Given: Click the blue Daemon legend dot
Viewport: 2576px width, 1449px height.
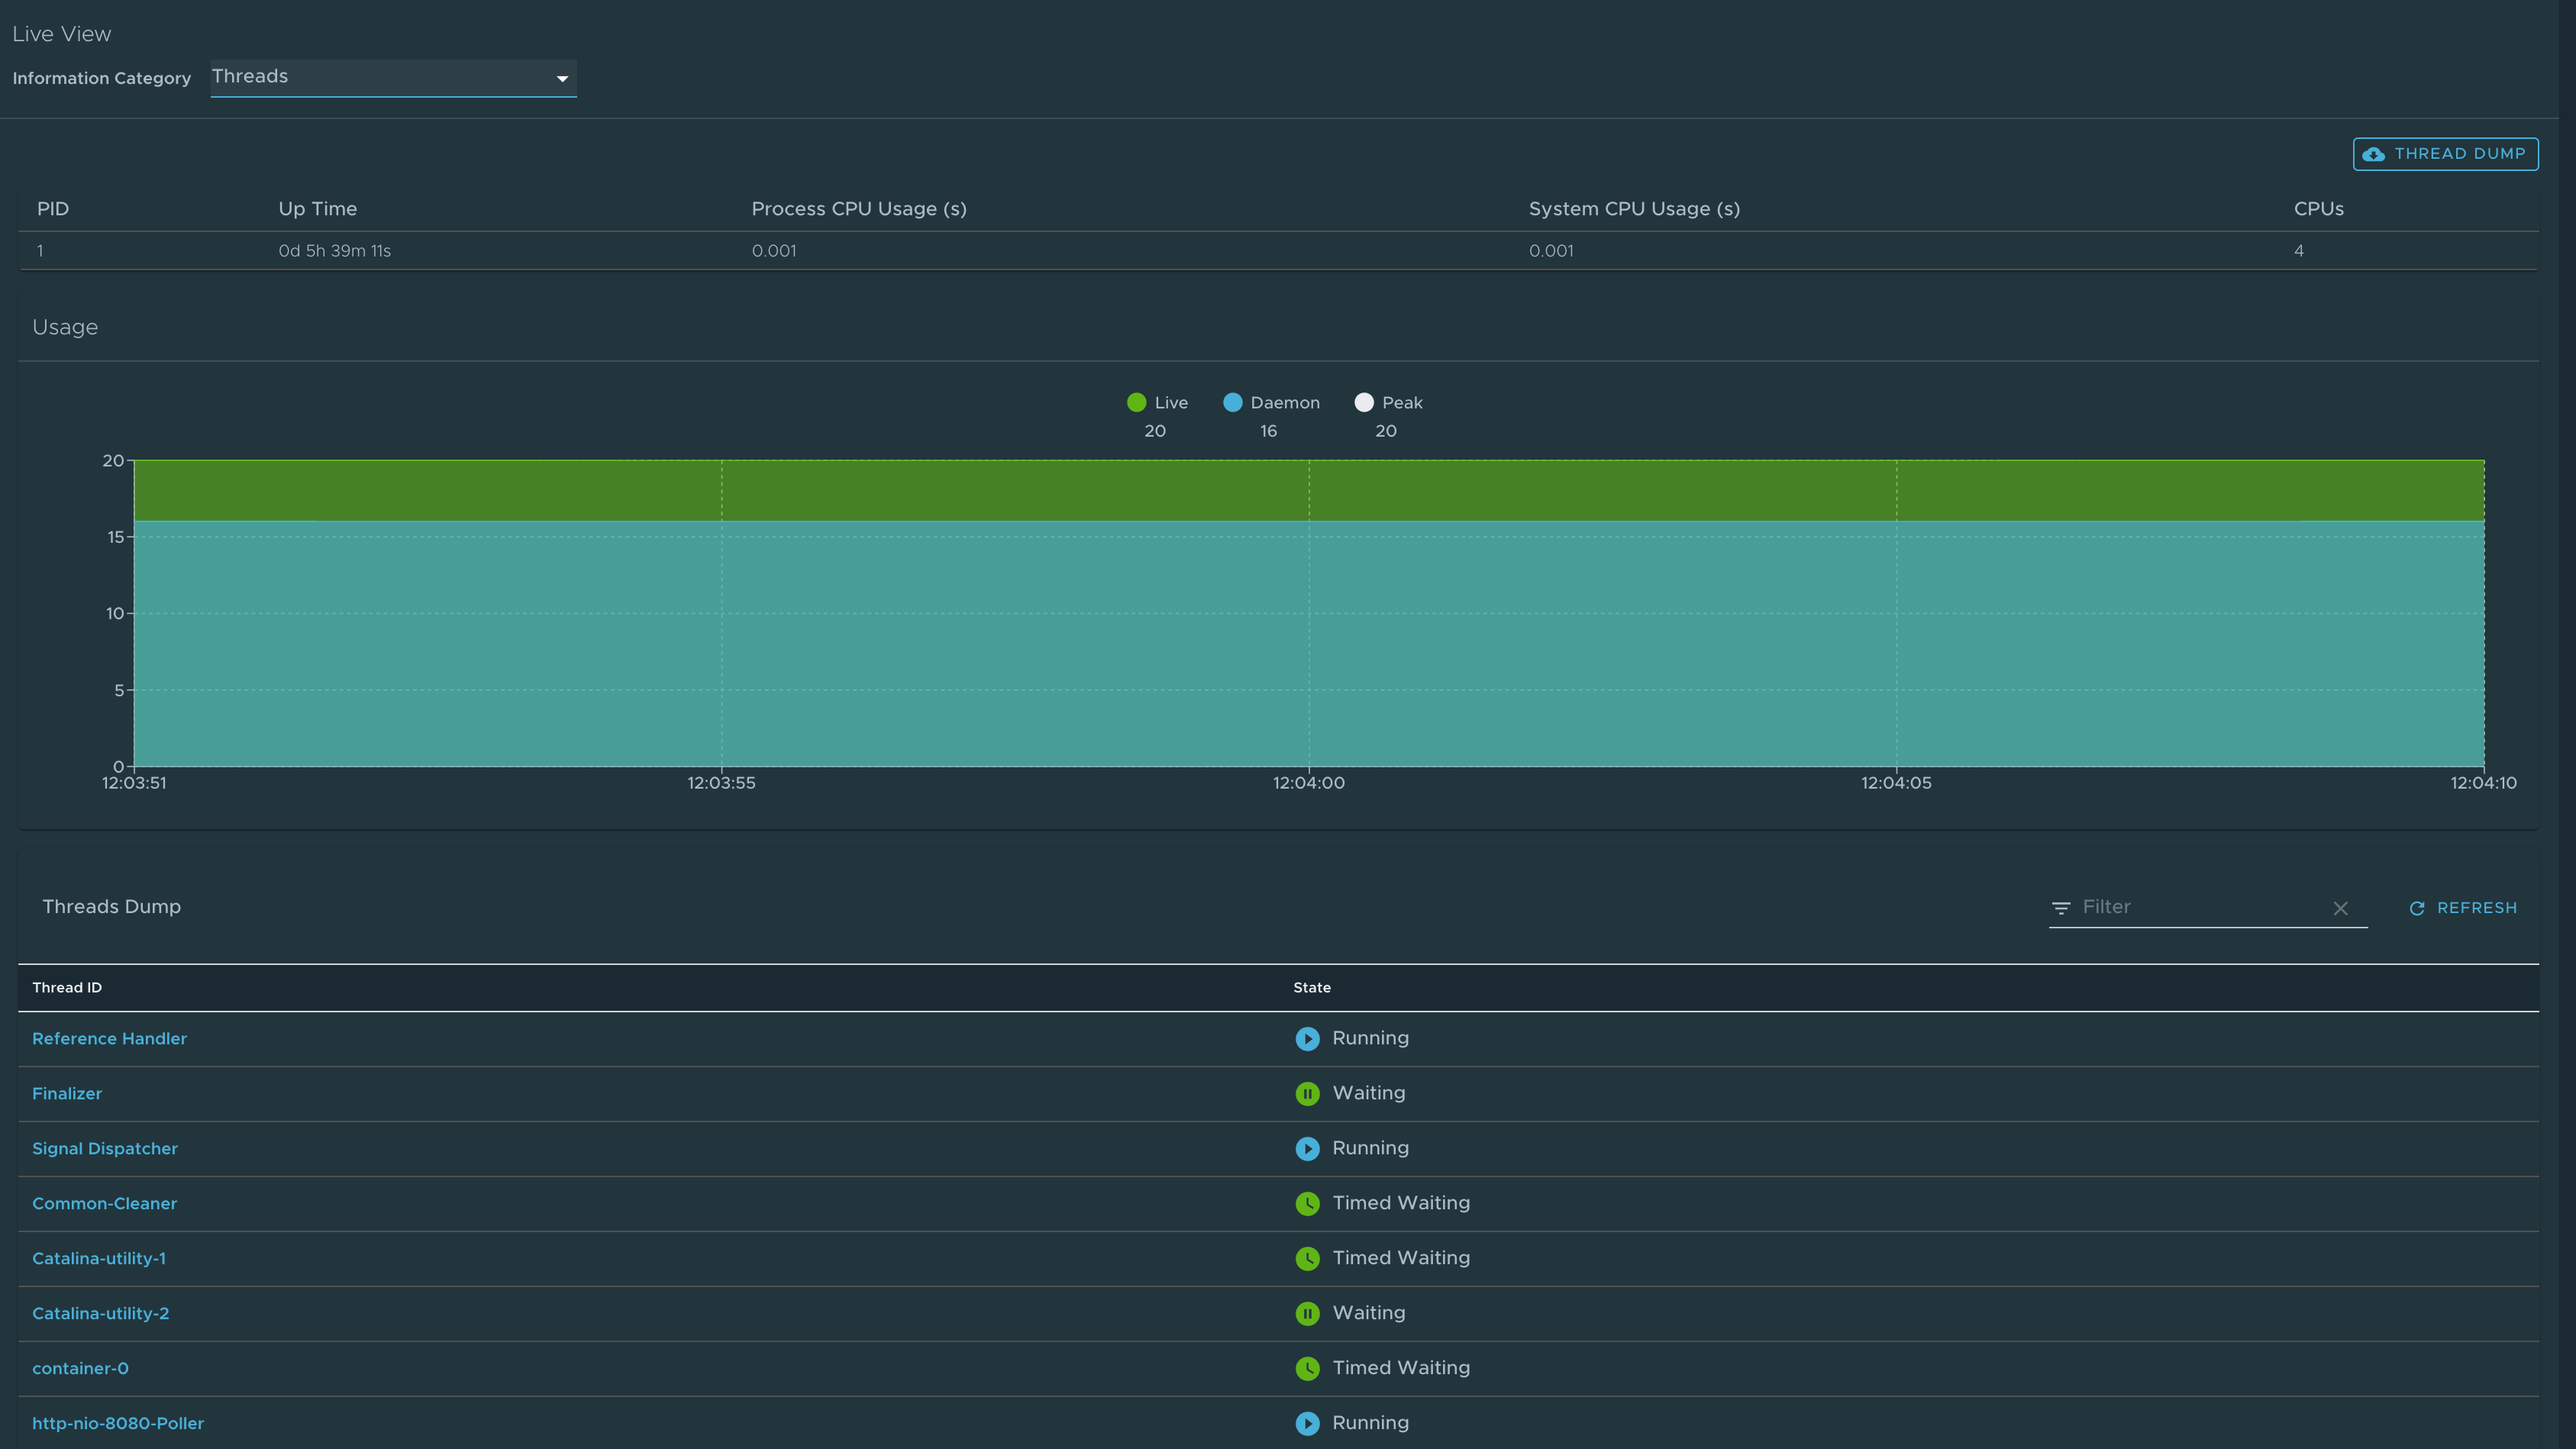Looking at the screenshot, I should (1232, 402).
